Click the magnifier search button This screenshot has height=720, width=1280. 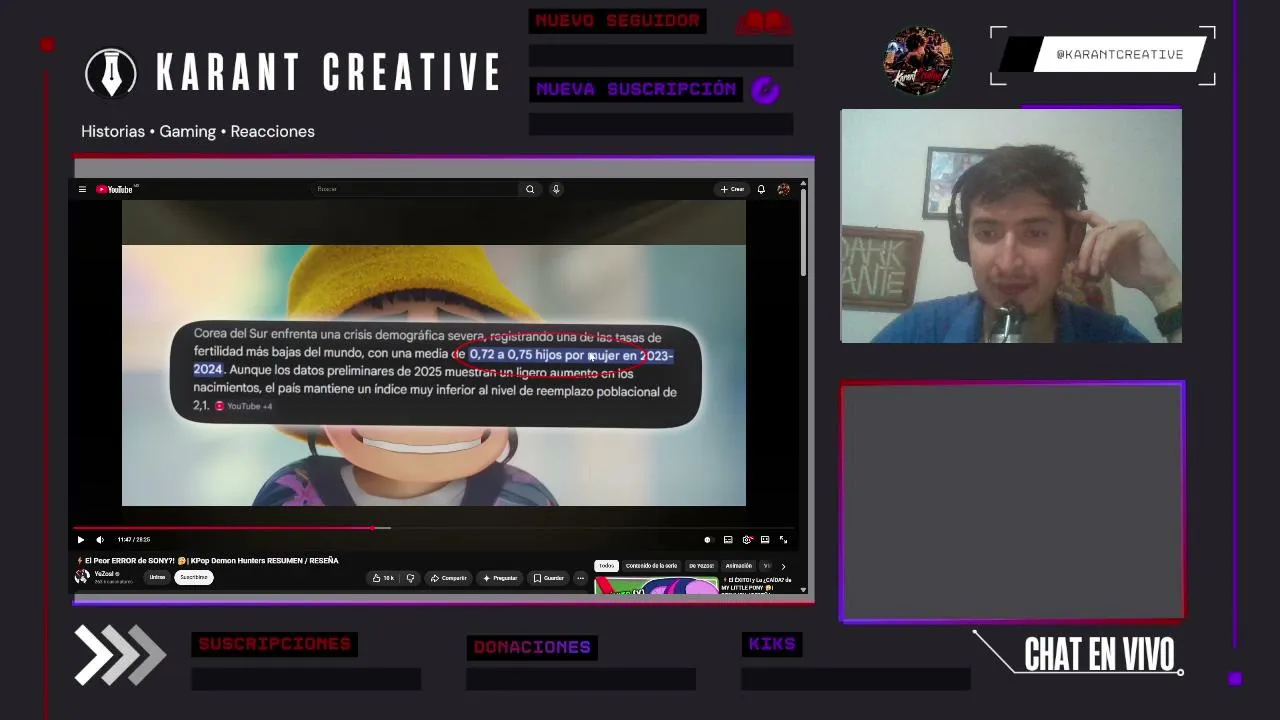pyautogui.click(x=530, y=189)
